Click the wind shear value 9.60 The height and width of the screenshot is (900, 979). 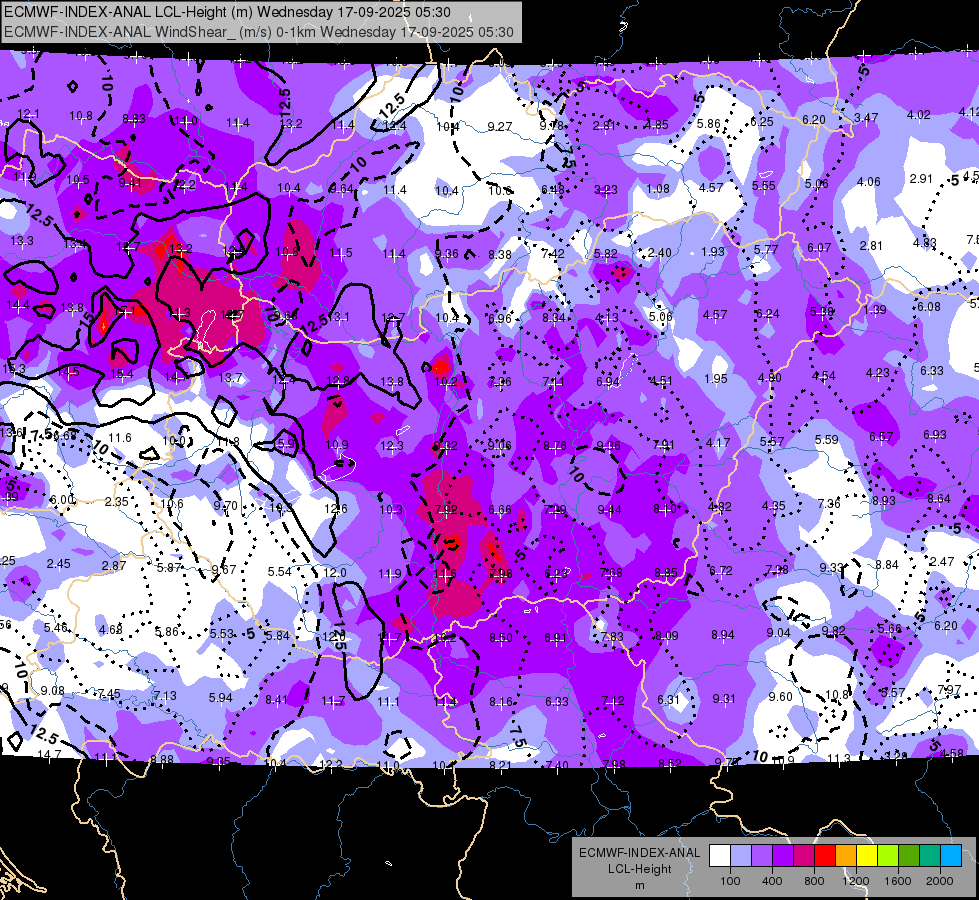(780, 696)
